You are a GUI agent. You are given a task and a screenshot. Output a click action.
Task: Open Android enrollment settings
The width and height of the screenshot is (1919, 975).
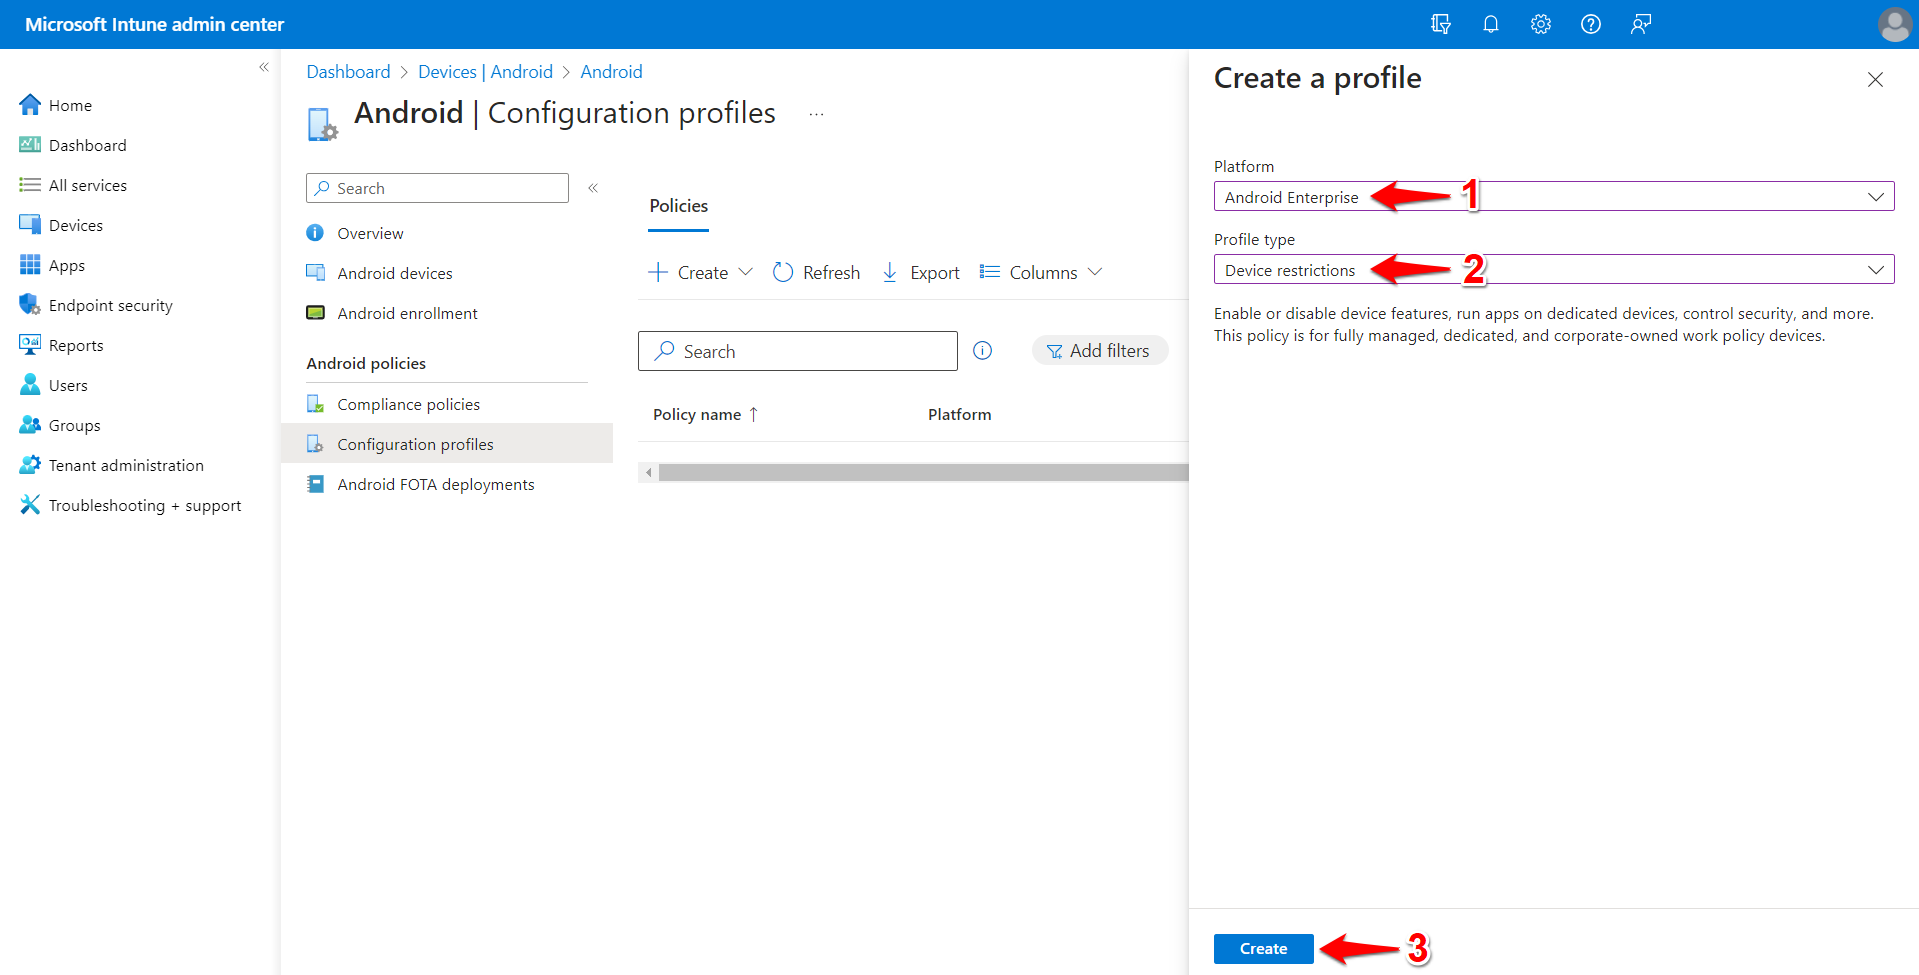tap(407, 312)
